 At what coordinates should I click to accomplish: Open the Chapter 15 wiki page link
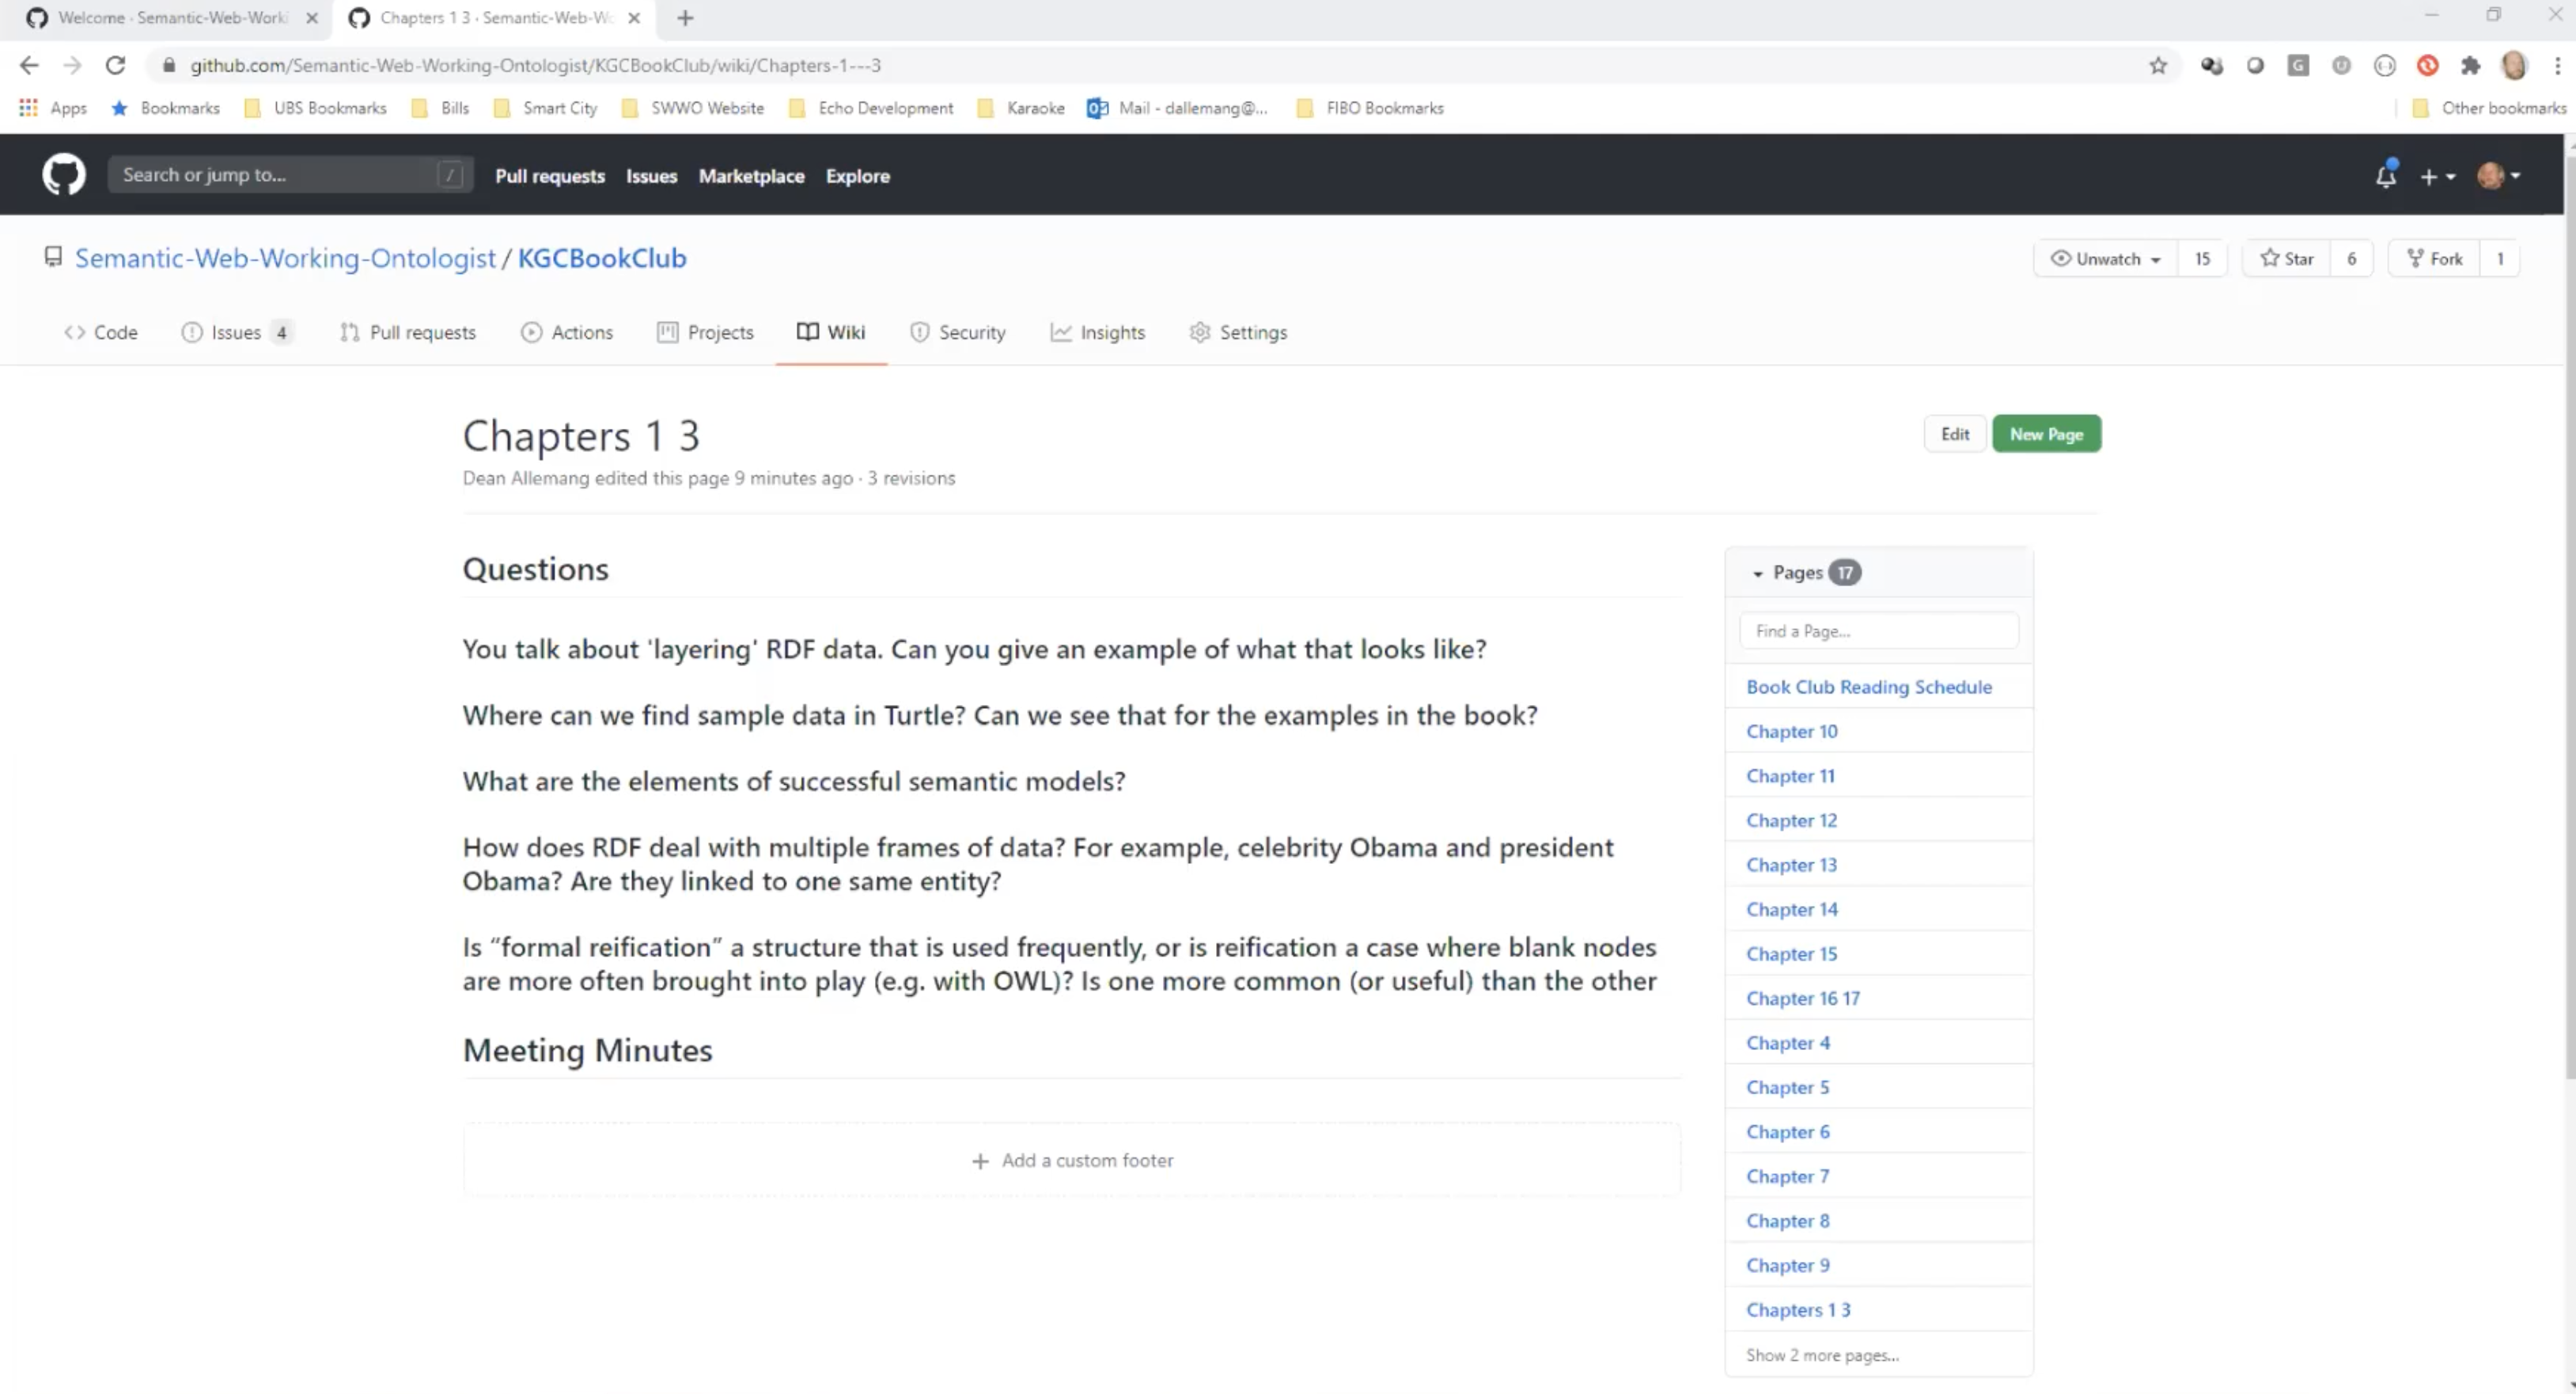coord(1791,953)
